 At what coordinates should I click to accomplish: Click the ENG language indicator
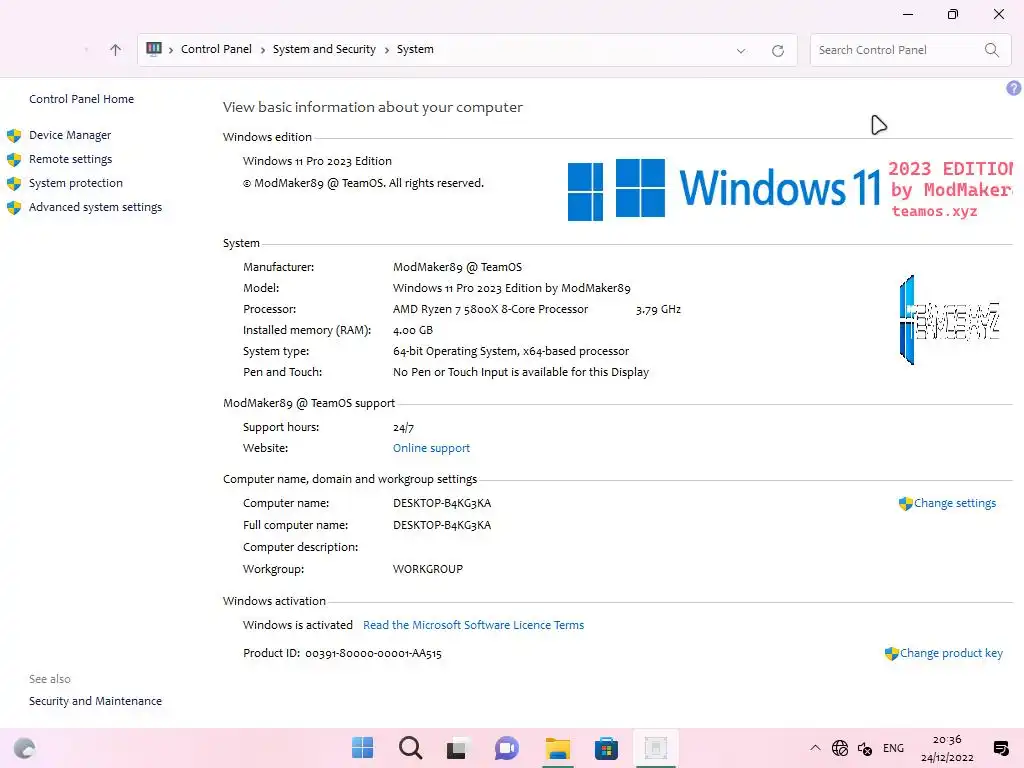(893, 748)
